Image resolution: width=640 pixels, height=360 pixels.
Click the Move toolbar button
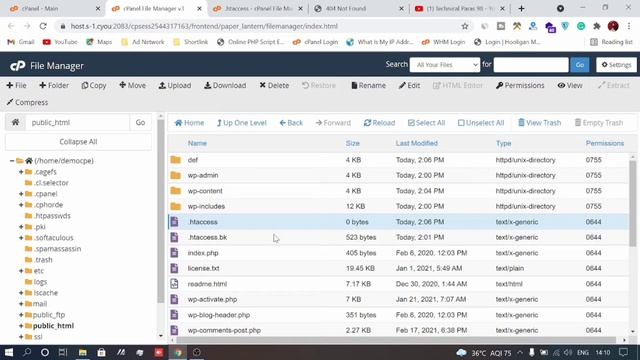click(132, 85)
